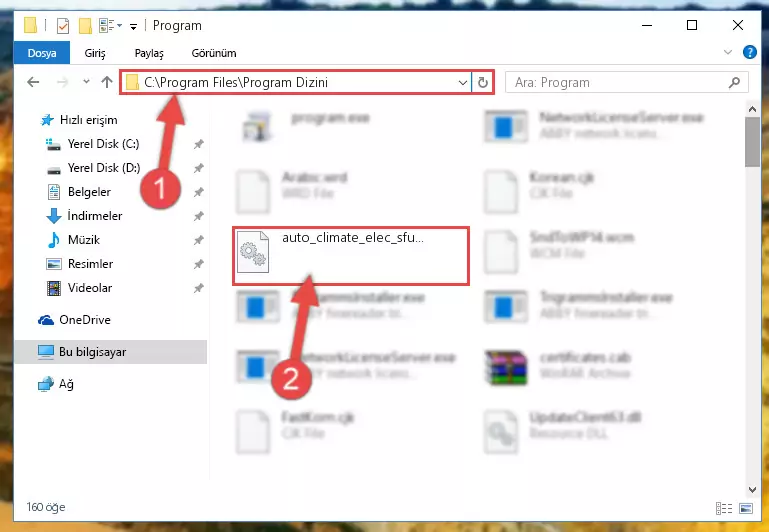Screen dimensions: 769x532
Task: Open Yerel Disk (C:) in sidebar
Action: 103,144
